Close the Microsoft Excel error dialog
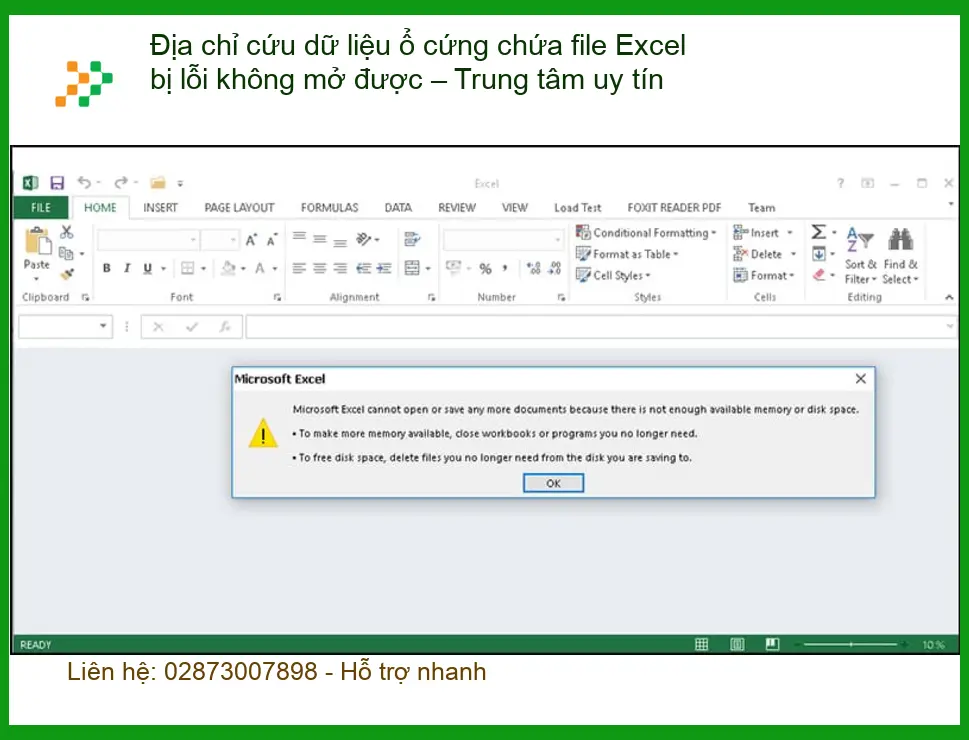This screenshot has width=969, height=740. coord(860,378)
